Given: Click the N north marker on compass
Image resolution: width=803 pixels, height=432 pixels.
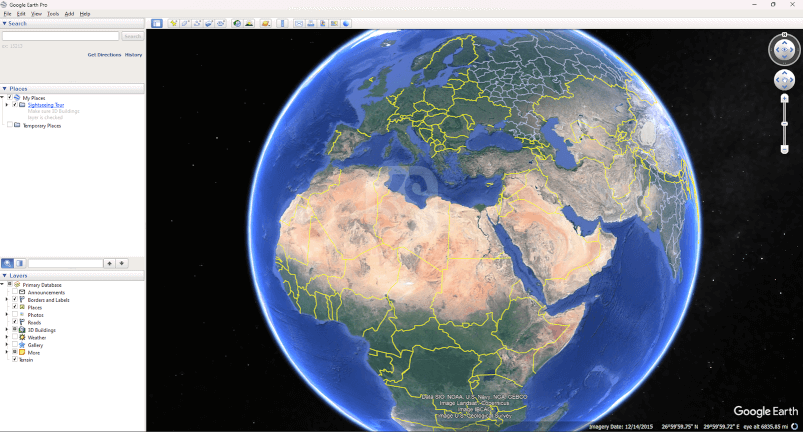Looking at the screenshot, I should pyautogui.click(x=784, y=35).
